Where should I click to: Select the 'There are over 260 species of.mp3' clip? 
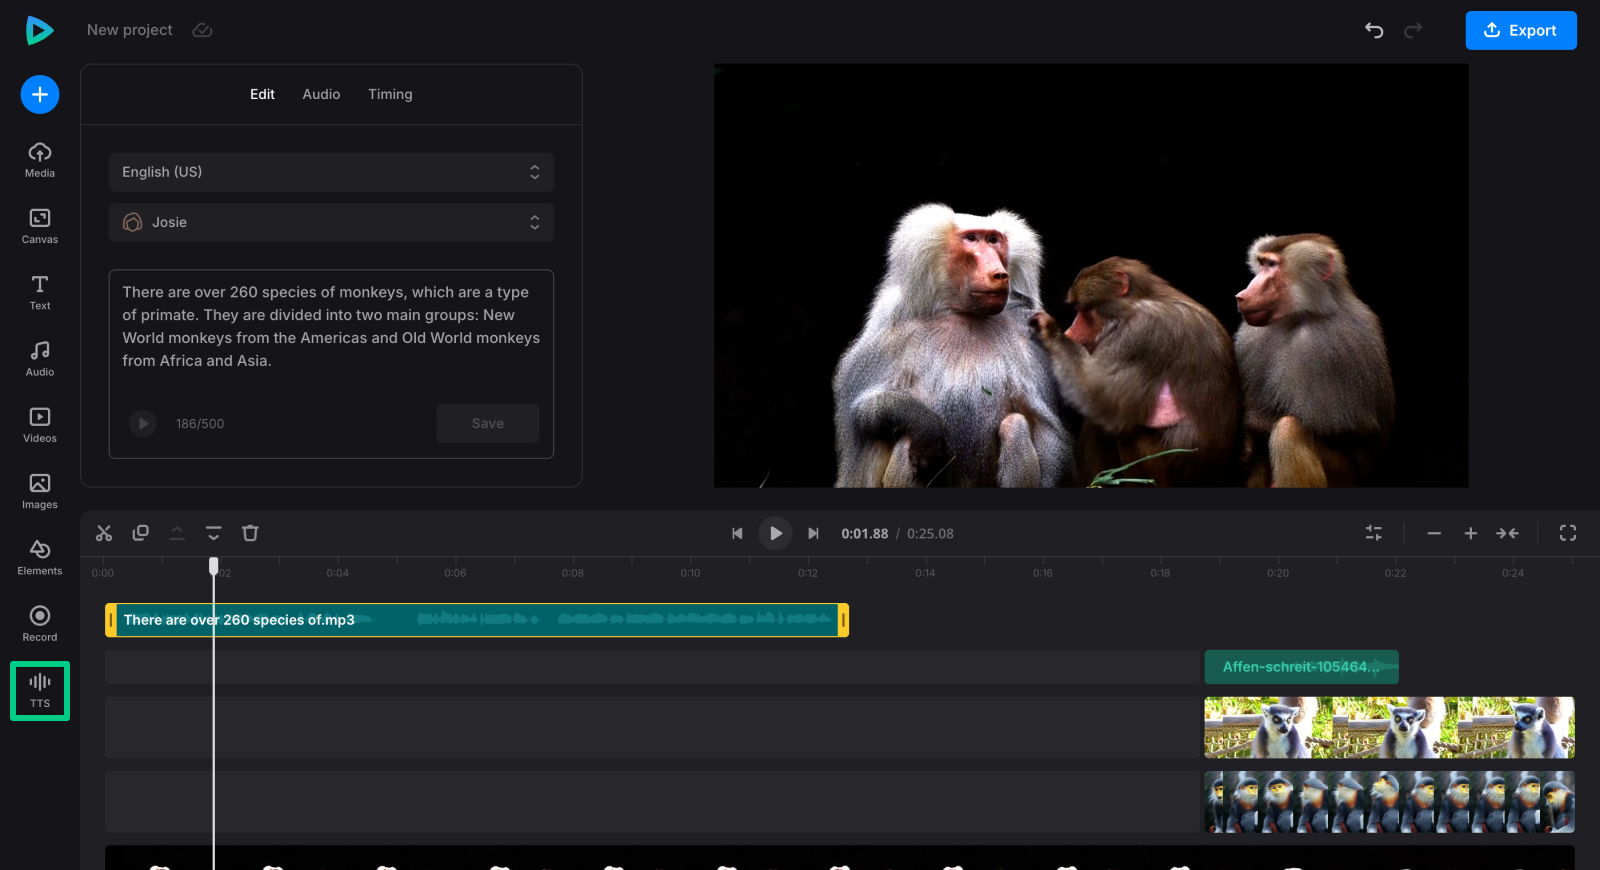[x=477, y=620]
